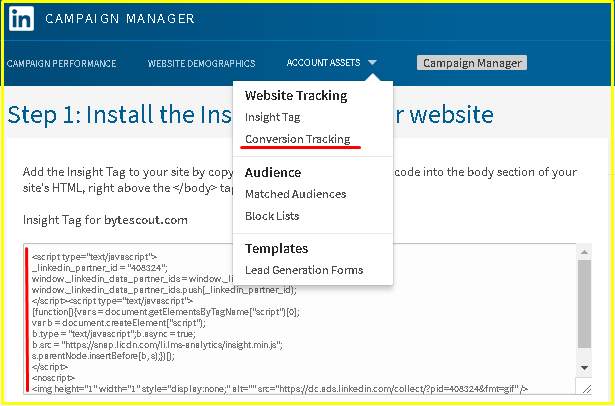This screenshot has height=406, width=615.
Task: Click the code box scrollbar thumb
Action: 584,304
